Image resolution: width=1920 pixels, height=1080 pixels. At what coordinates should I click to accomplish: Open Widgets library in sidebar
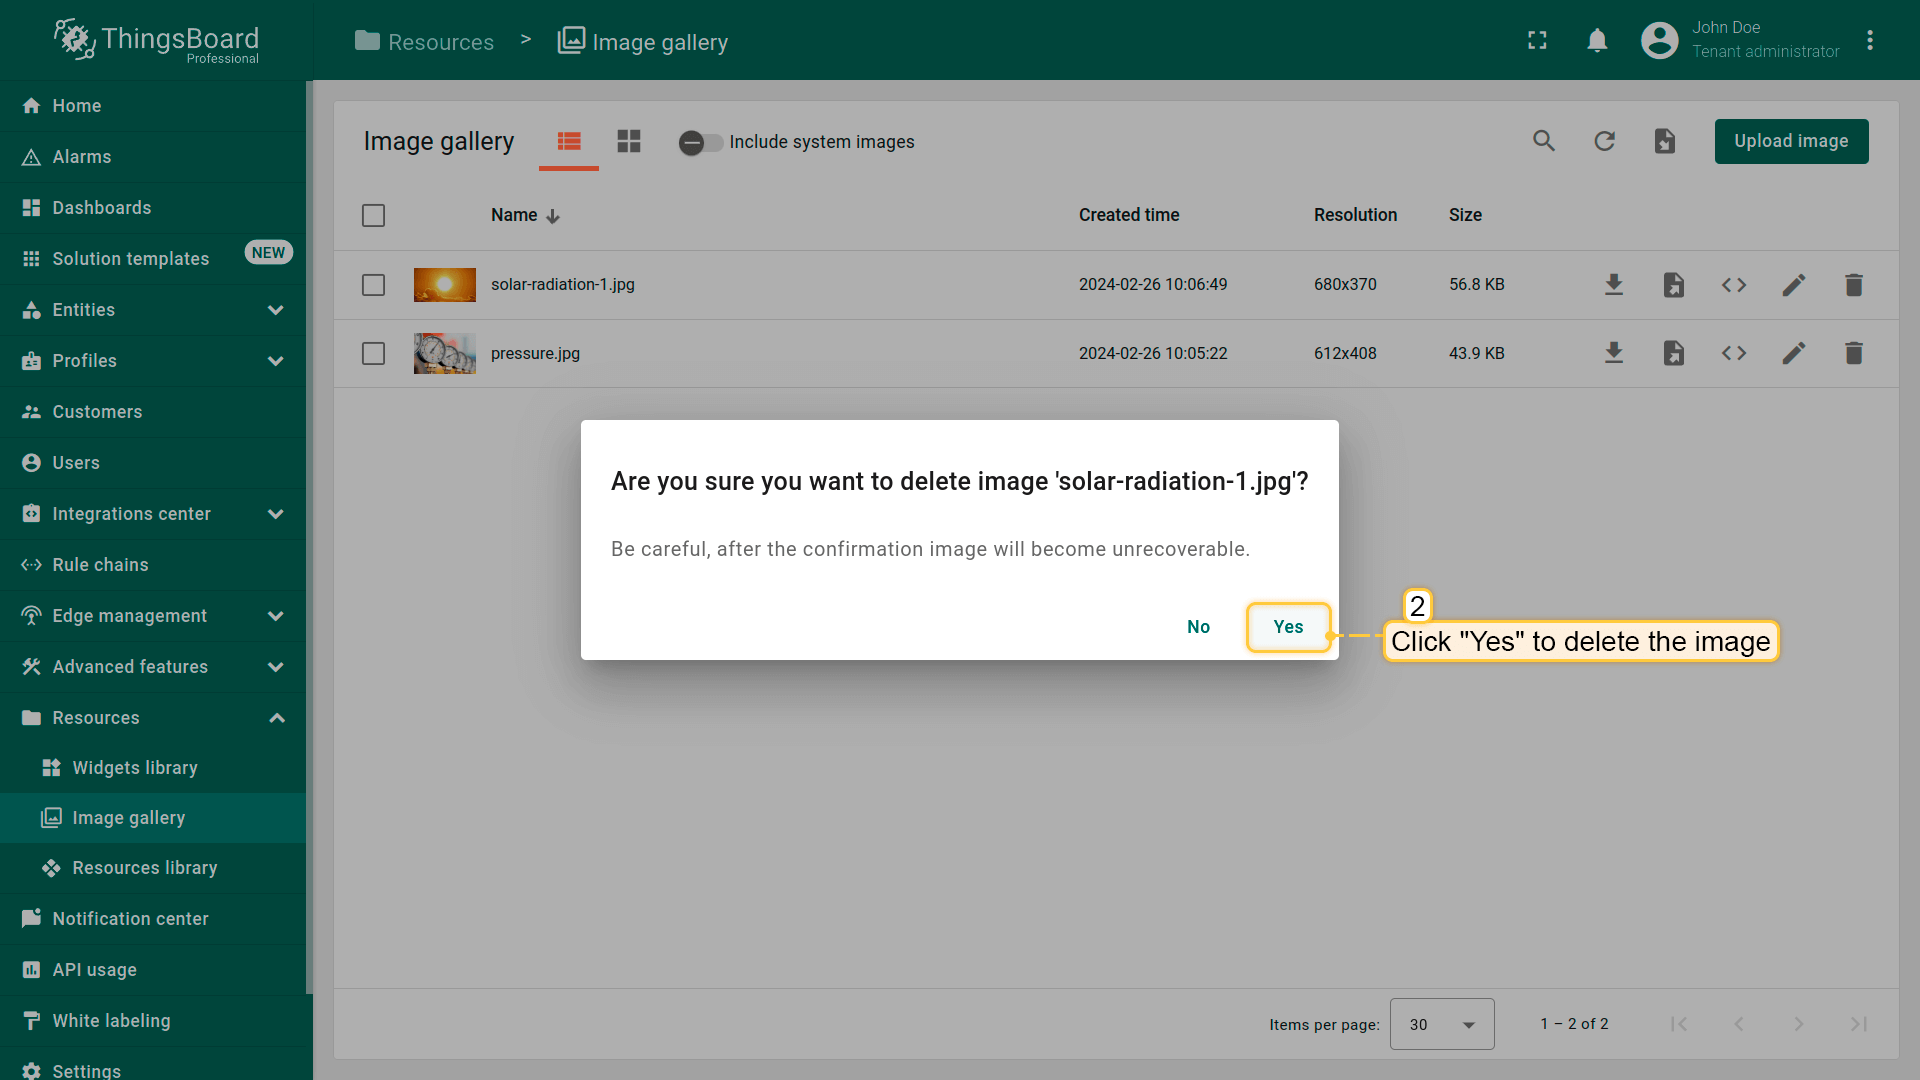pyautogui.click(x=135, y=768)
